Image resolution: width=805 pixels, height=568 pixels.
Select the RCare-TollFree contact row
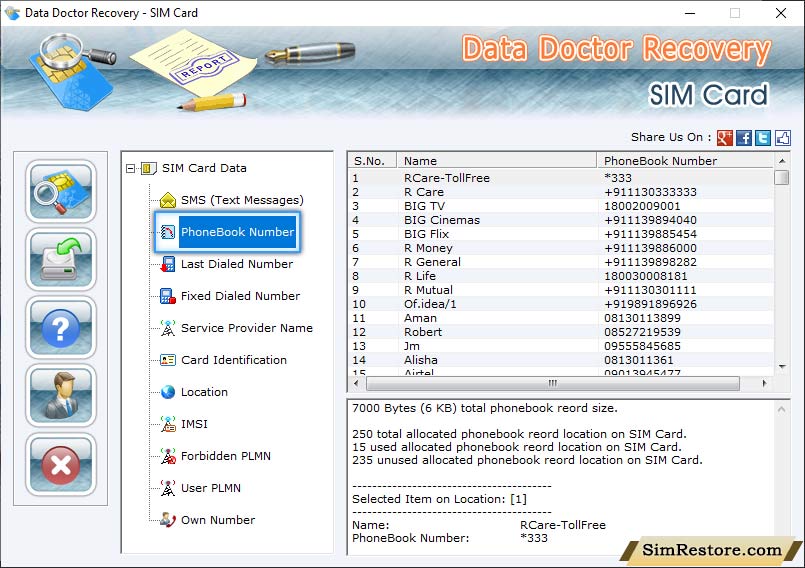click(561, 178)
